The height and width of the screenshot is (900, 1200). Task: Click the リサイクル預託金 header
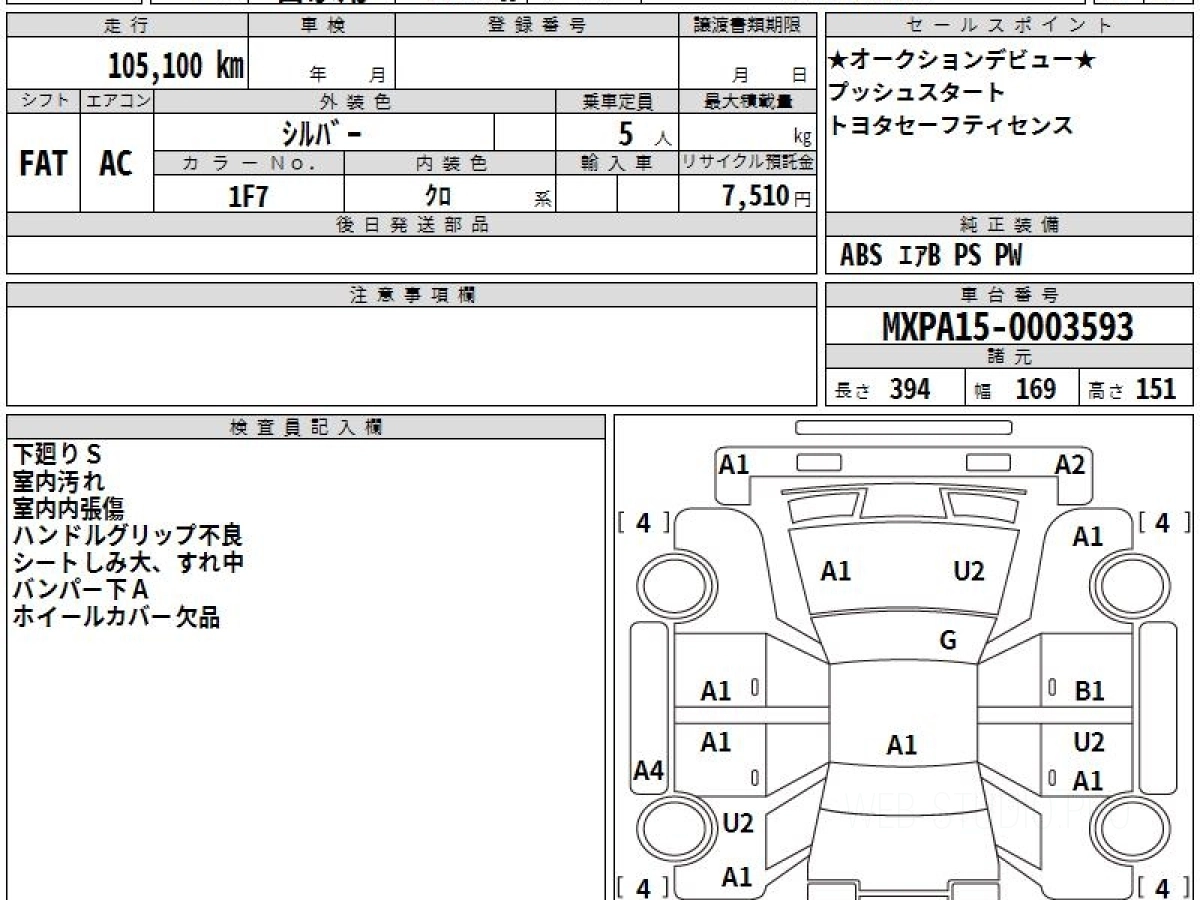(x=748, y=163)
